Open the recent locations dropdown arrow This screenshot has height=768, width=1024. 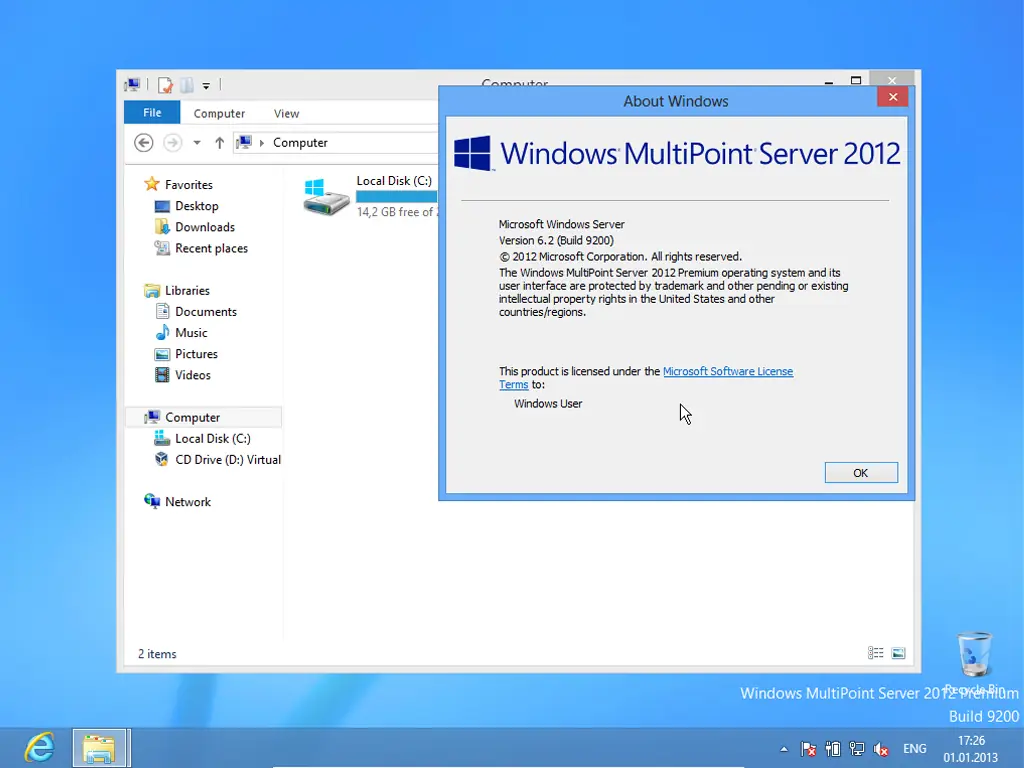tap(197, 142)
